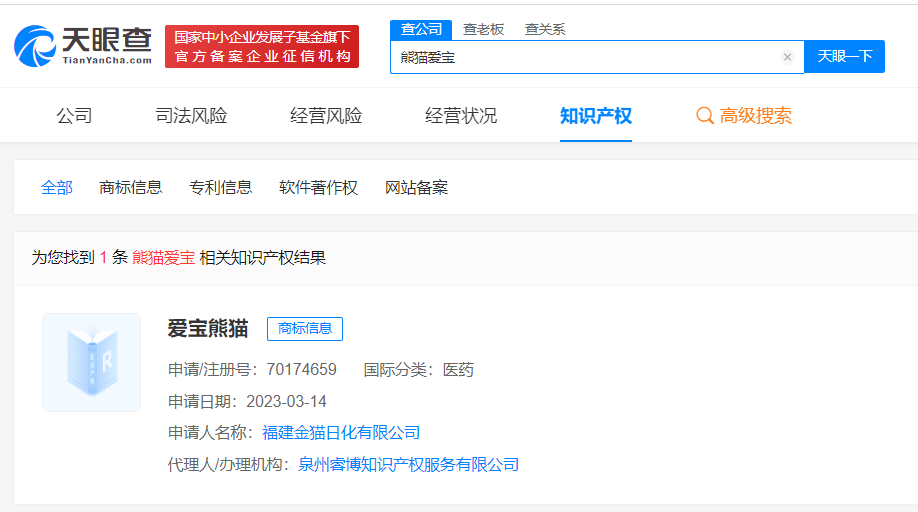The width and height of the screenshot is (918, 512).
Task: Select the 查公司 search tab
Action: [421, 29]
